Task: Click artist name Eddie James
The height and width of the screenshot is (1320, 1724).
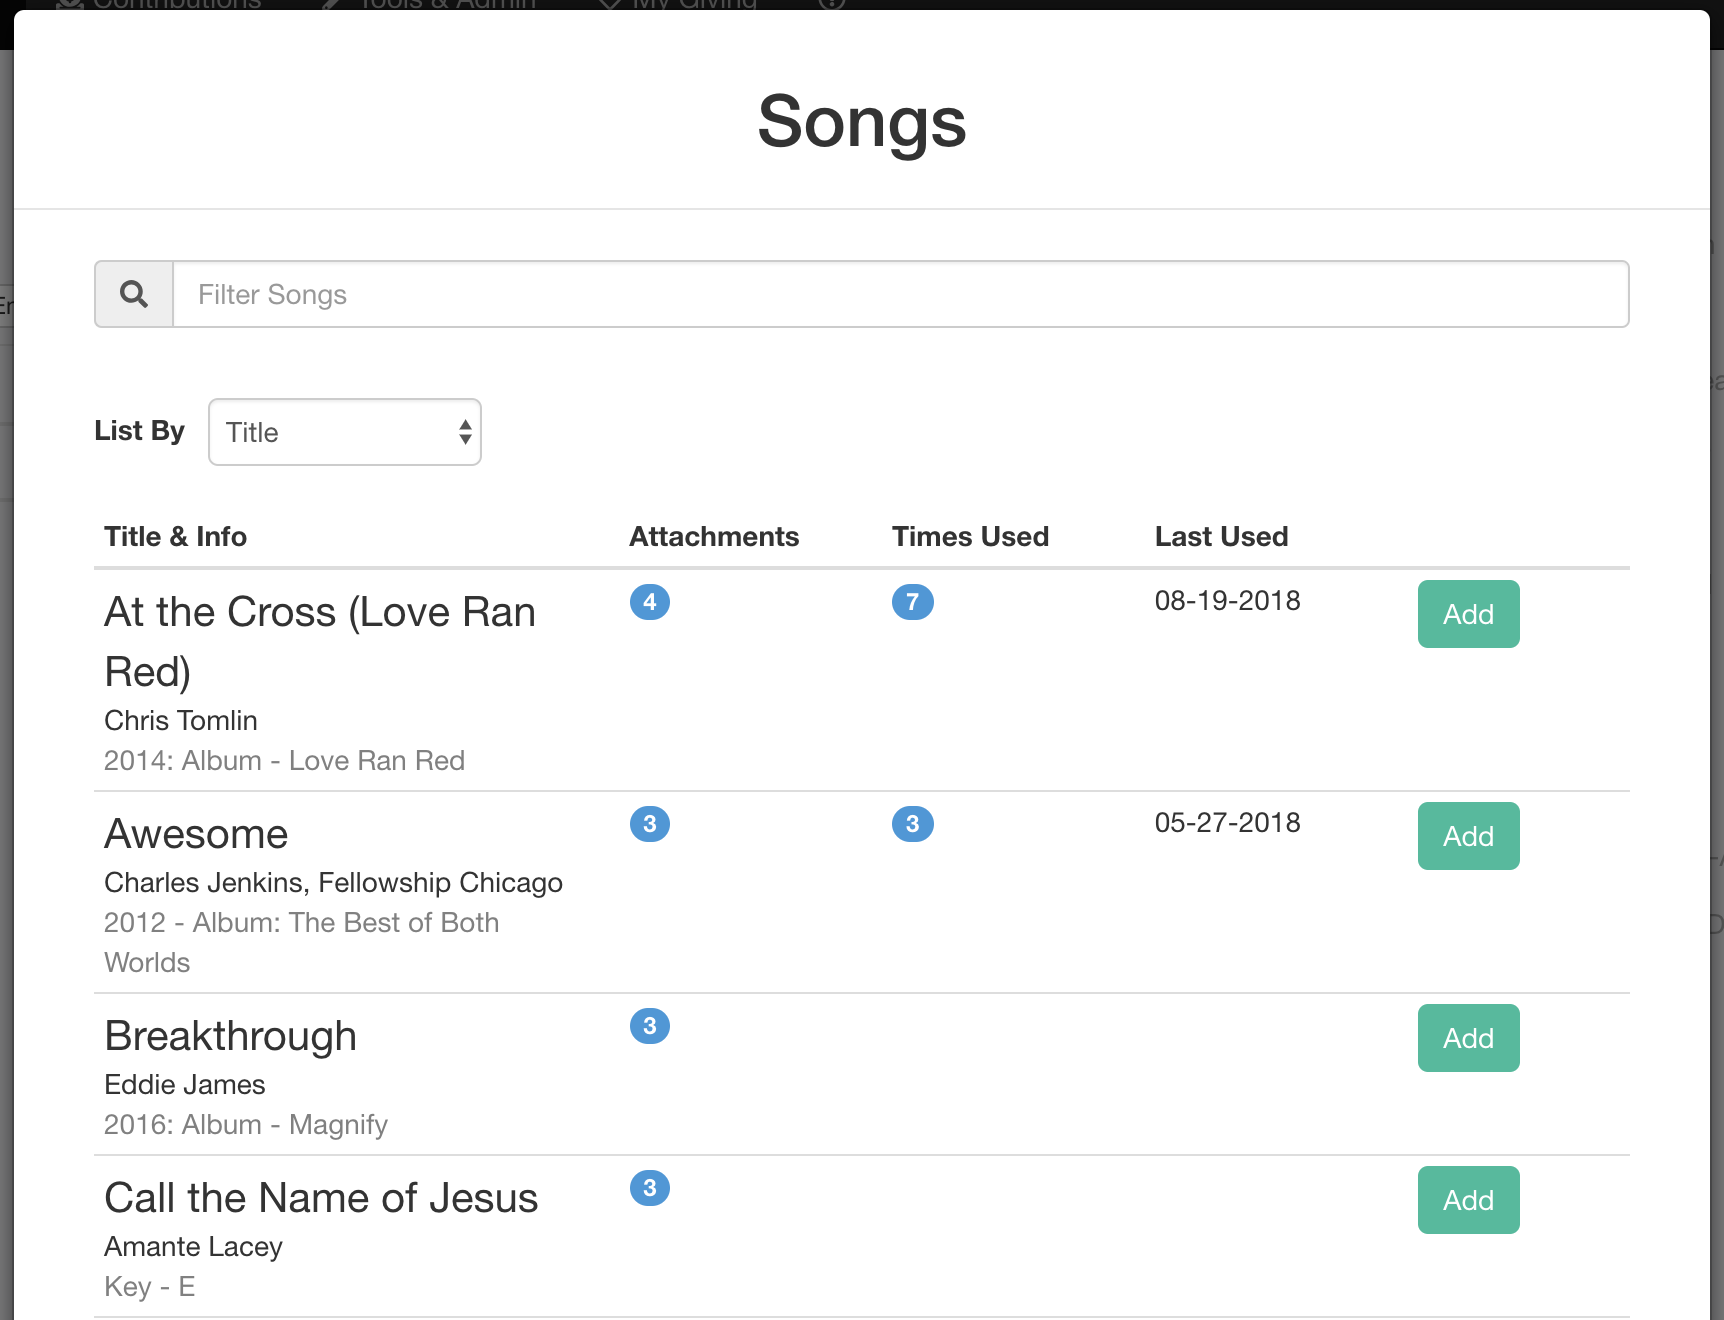Action: point(185,1084)
